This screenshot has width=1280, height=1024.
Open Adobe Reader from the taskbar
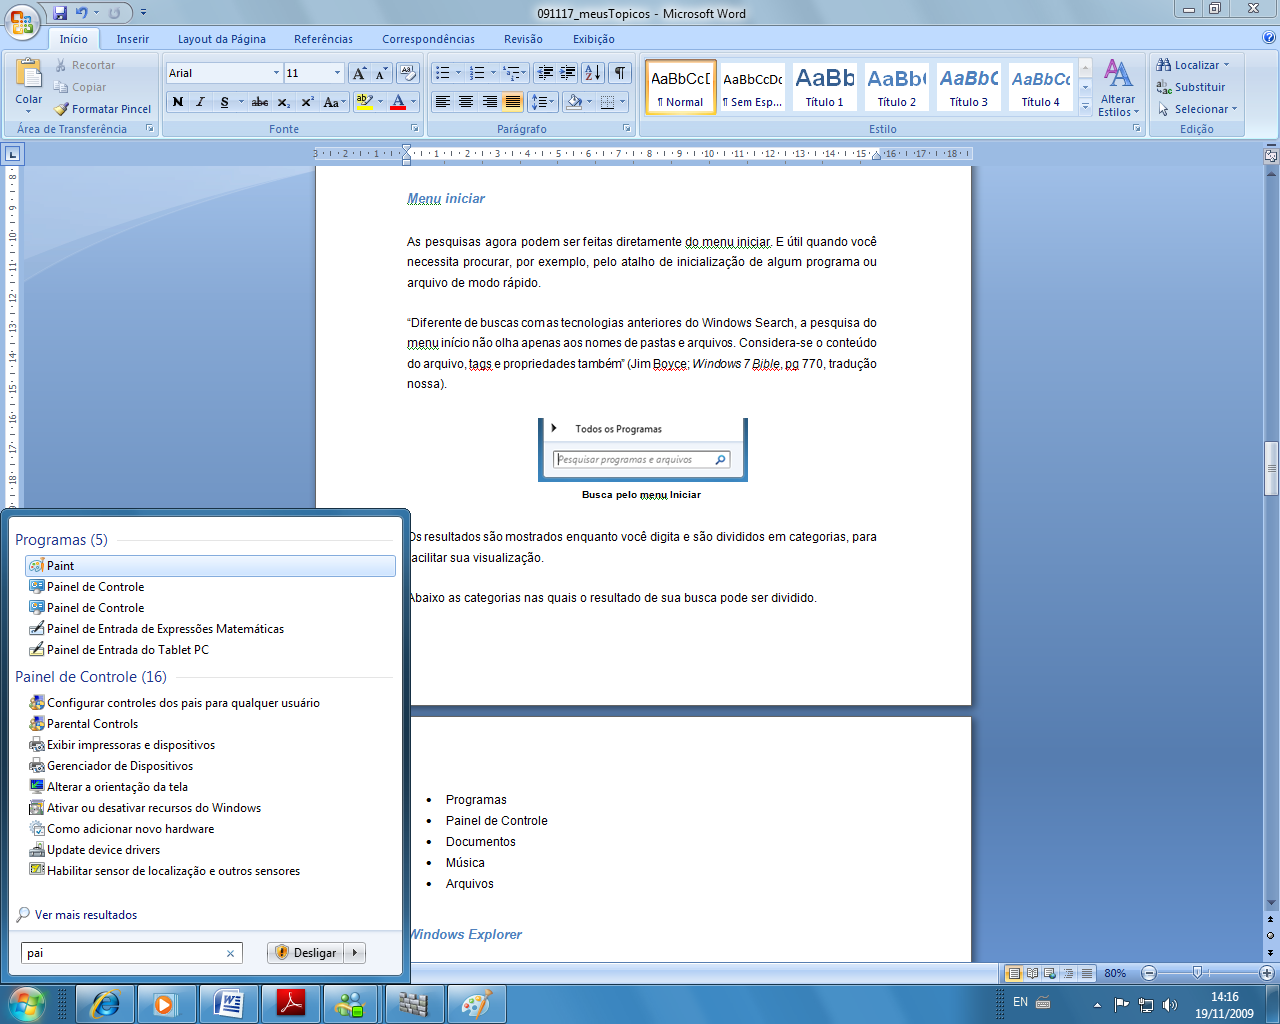click(291, 1004)
